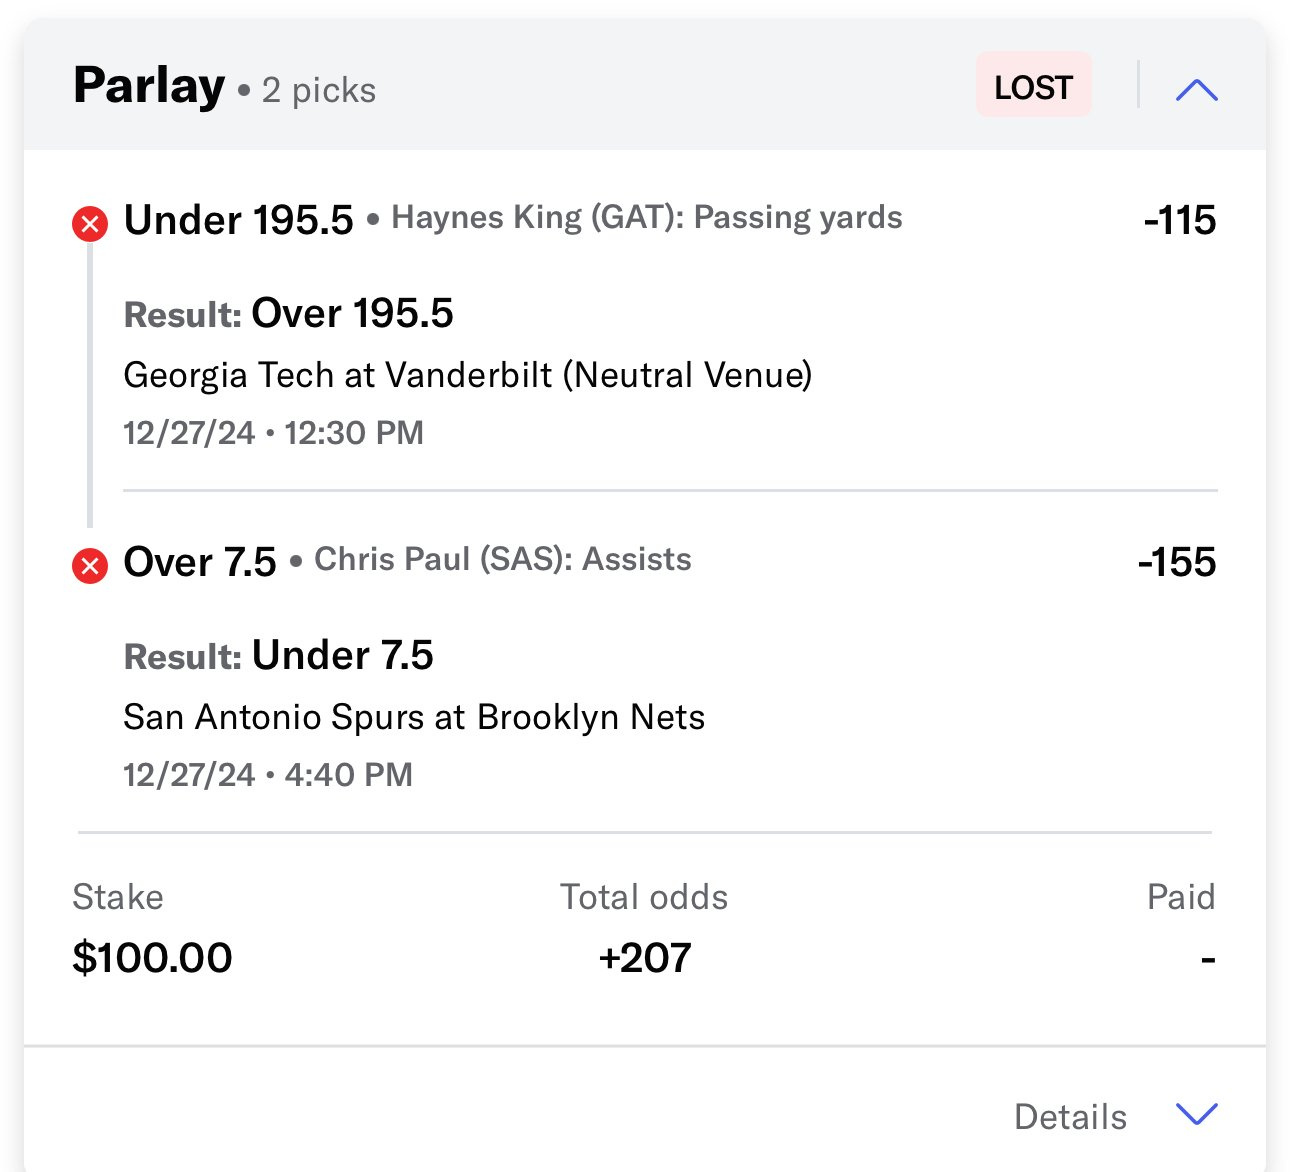Click the +207 total odds value

point(645,958)
